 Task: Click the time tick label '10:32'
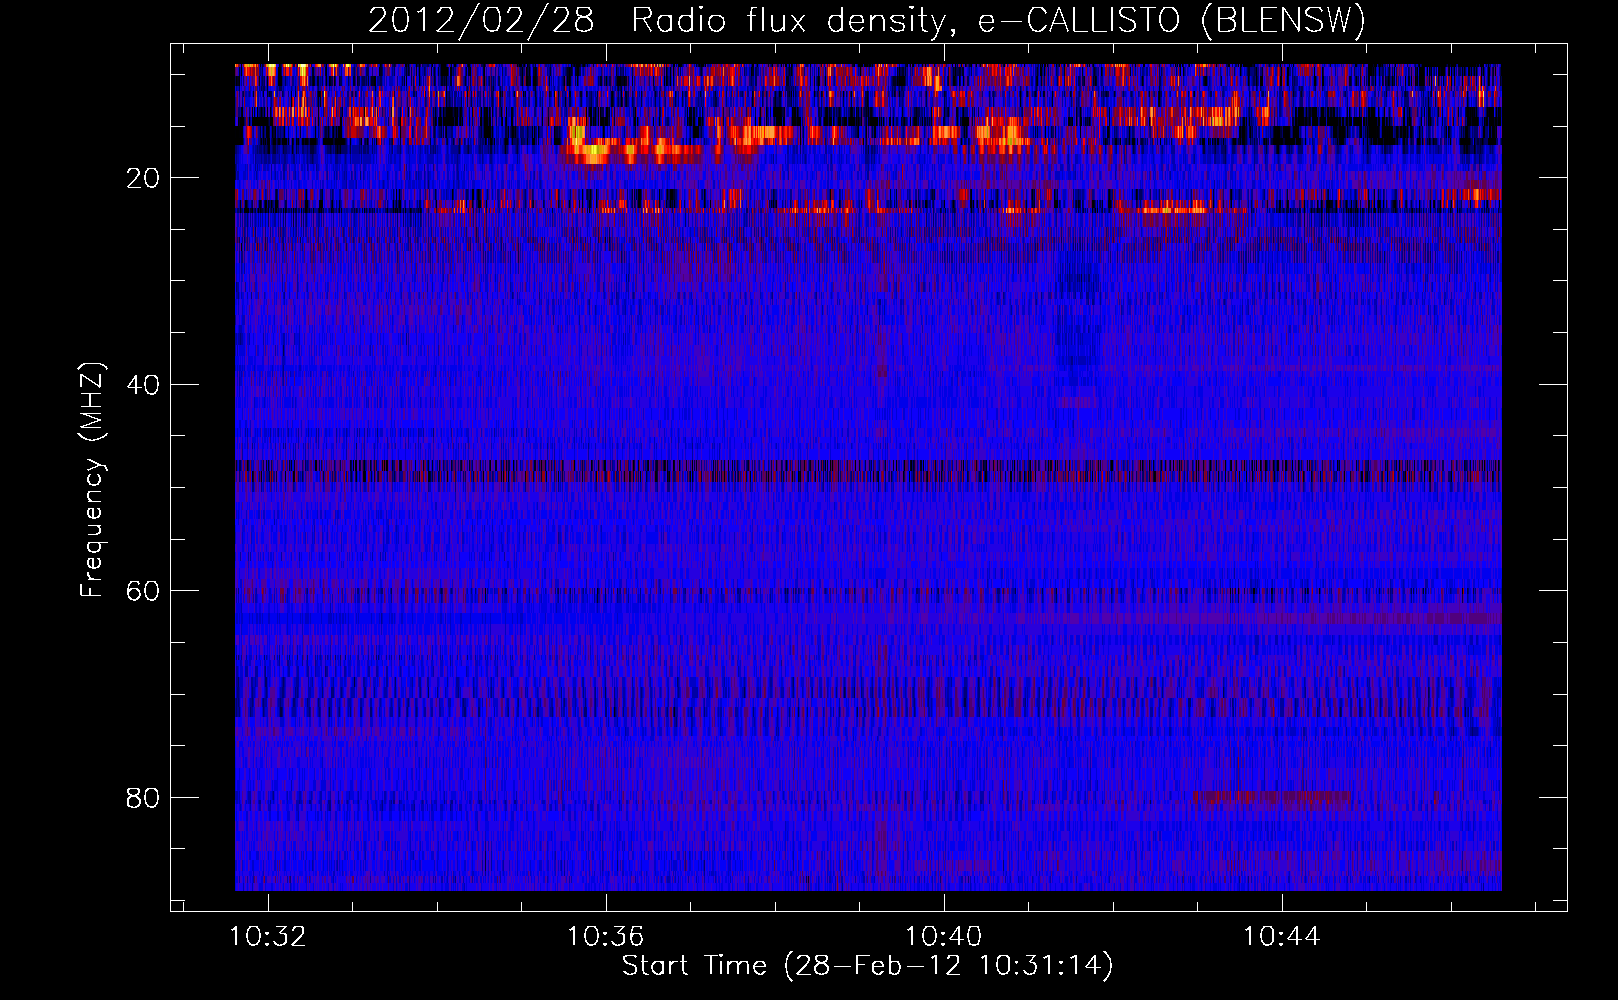pyautogui.click(x=268, y=937)
